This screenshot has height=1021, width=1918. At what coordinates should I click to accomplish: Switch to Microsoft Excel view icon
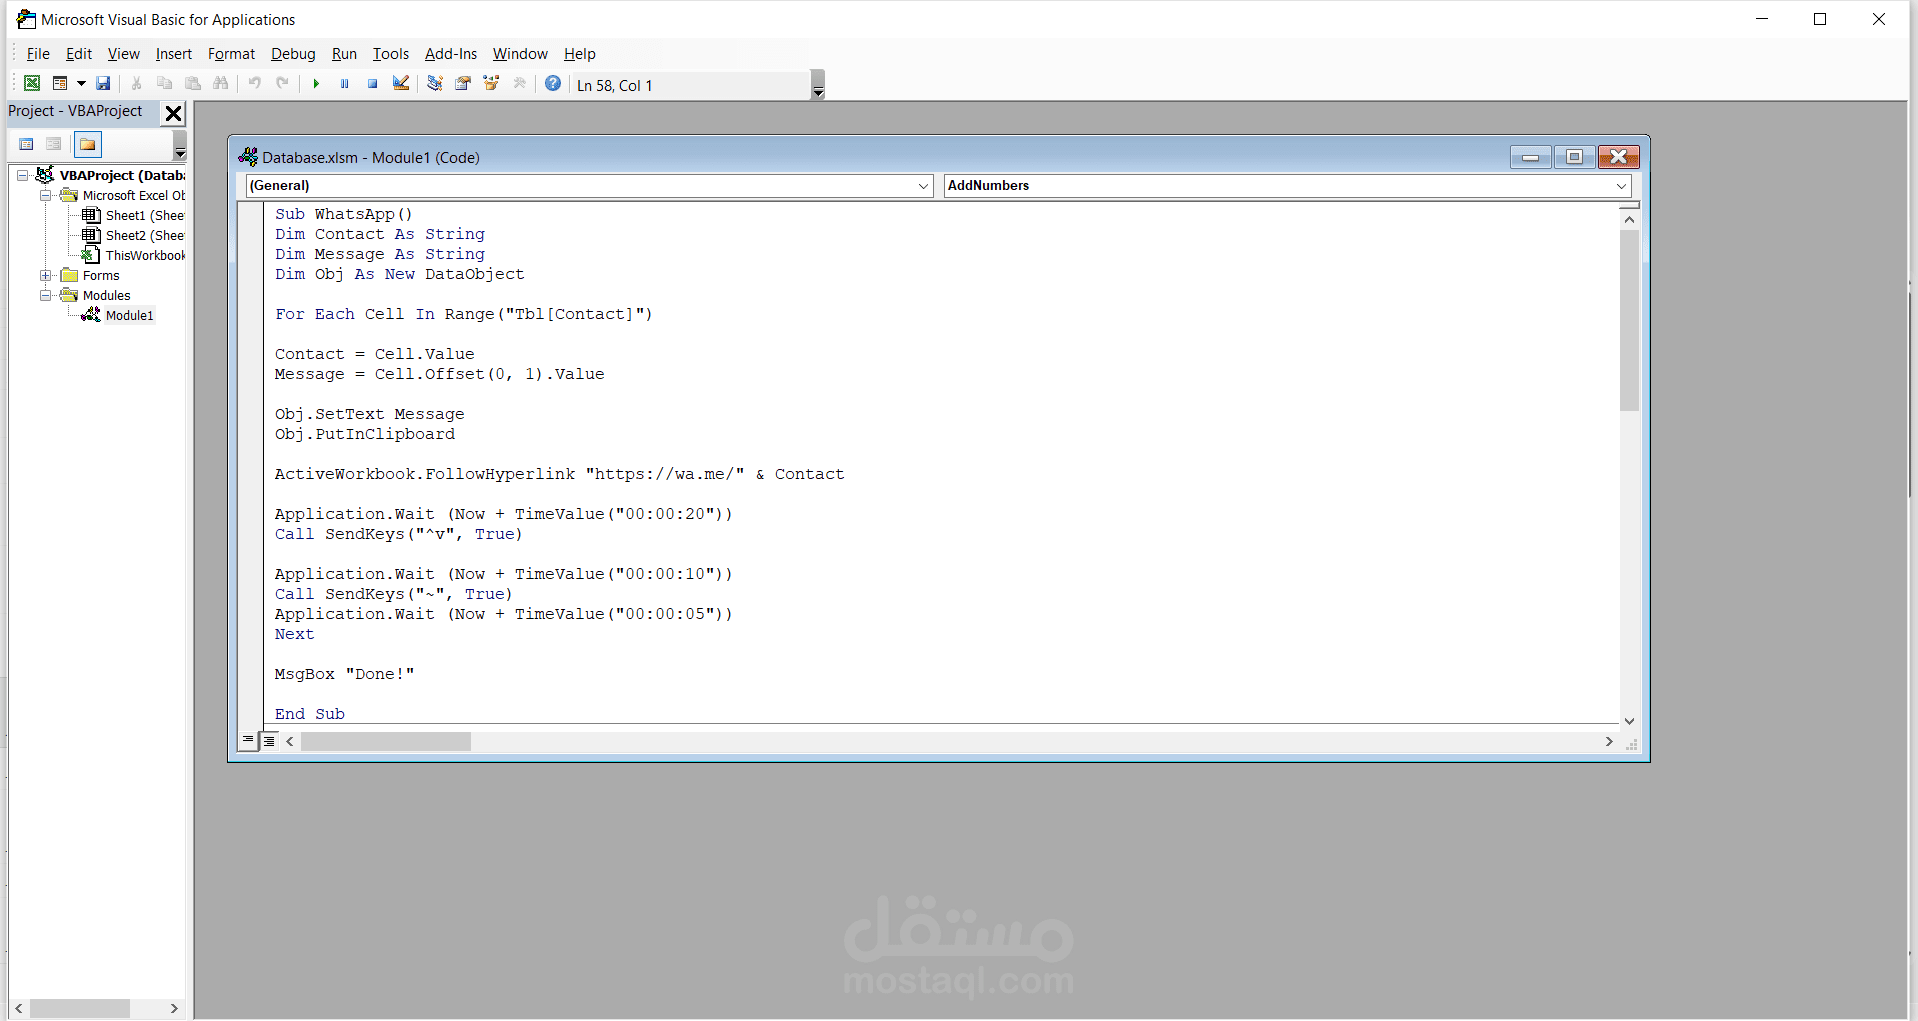(32, 84)
